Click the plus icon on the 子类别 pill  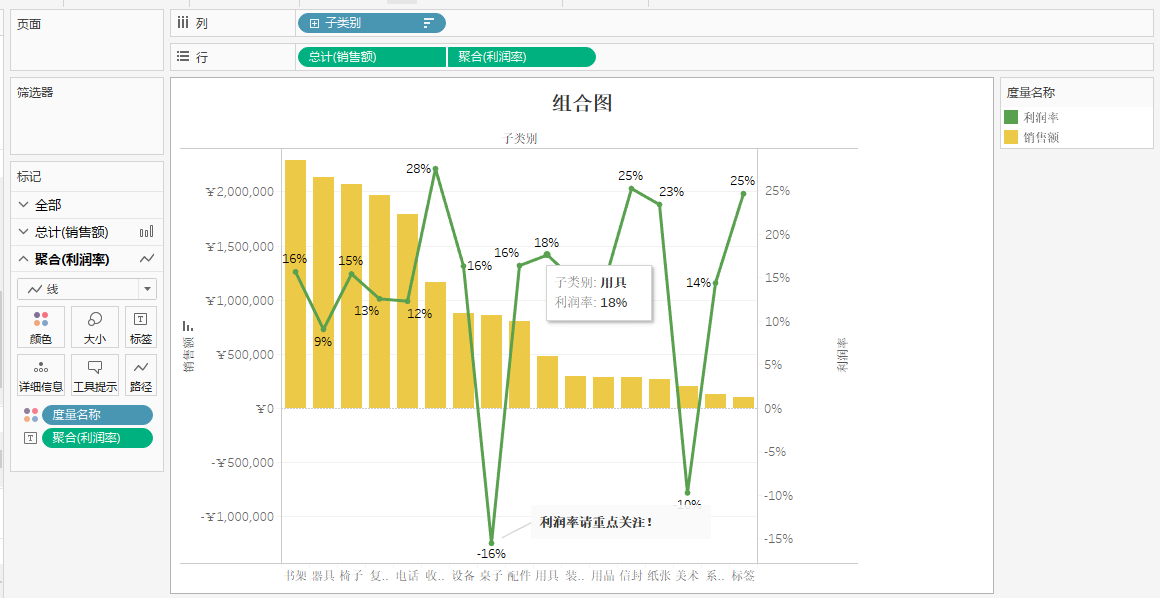314,23
